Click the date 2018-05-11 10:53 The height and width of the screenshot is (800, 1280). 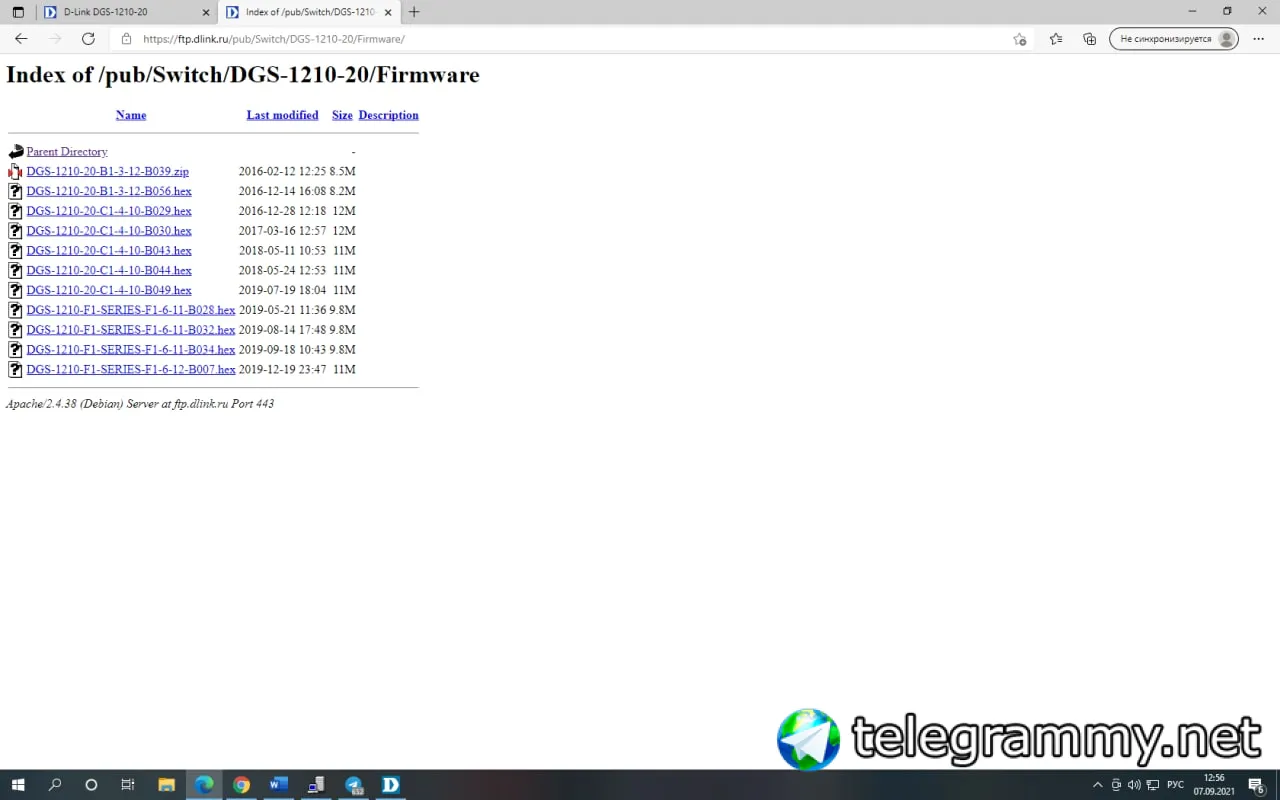coord(282,251)
